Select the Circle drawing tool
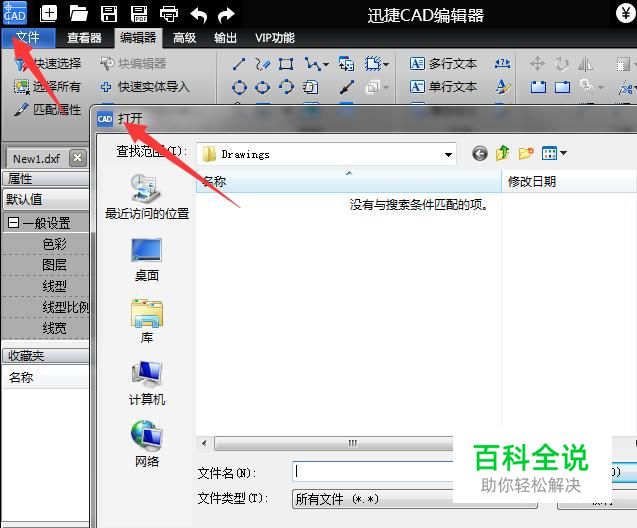The width and height of the screenshot is (637, 528). pyautogui.click(x=239, y=87)
